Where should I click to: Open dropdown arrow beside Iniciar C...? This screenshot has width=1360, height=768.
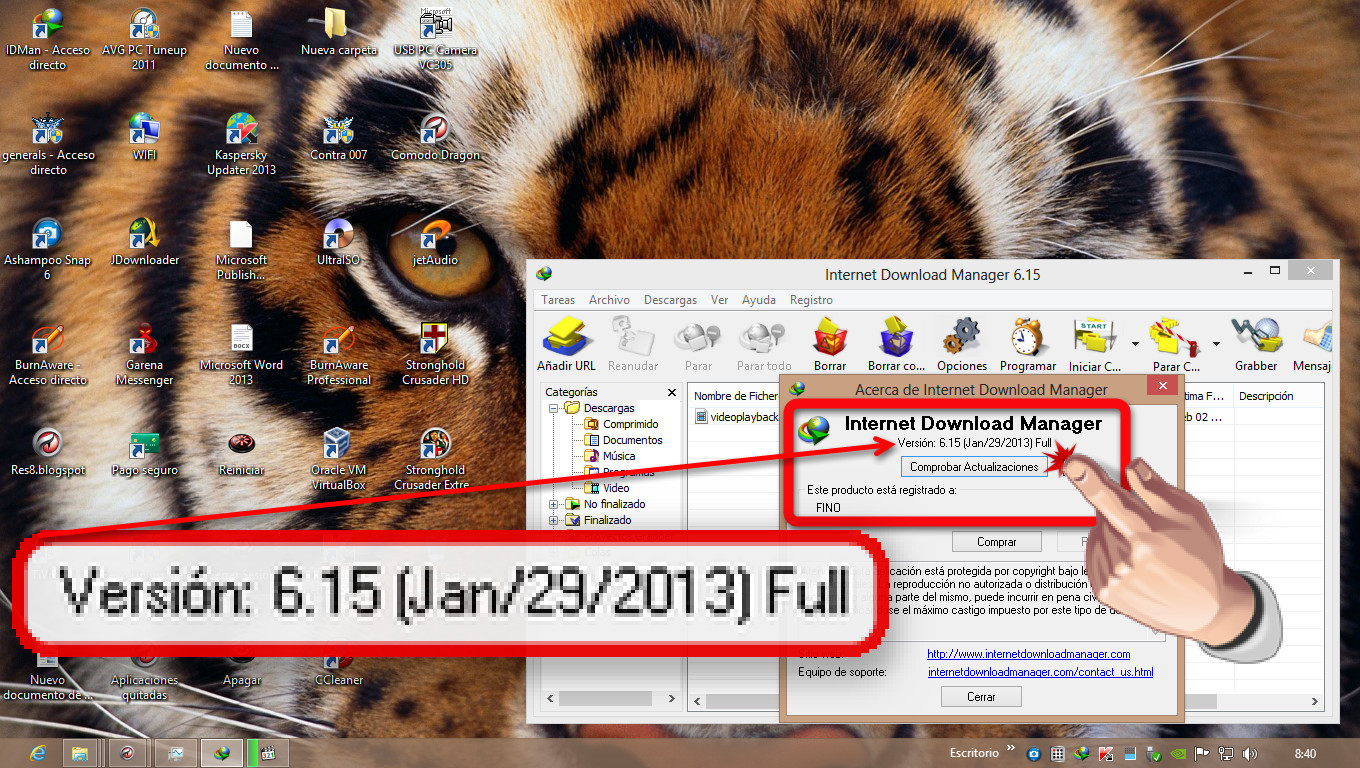click(x=1135, y=344)
